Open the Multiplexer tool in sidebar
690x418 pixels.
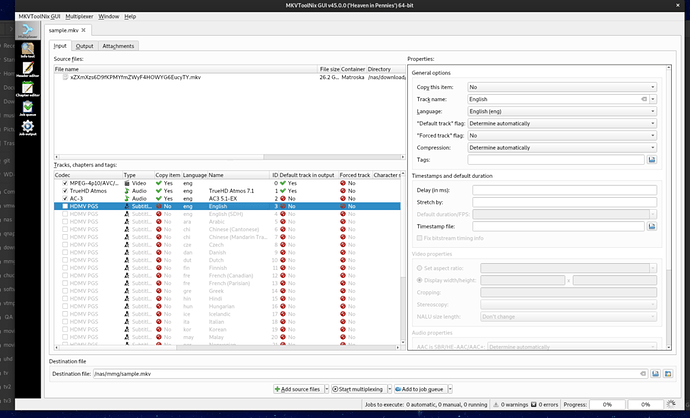pyautogui.click(x=27, y=30)
